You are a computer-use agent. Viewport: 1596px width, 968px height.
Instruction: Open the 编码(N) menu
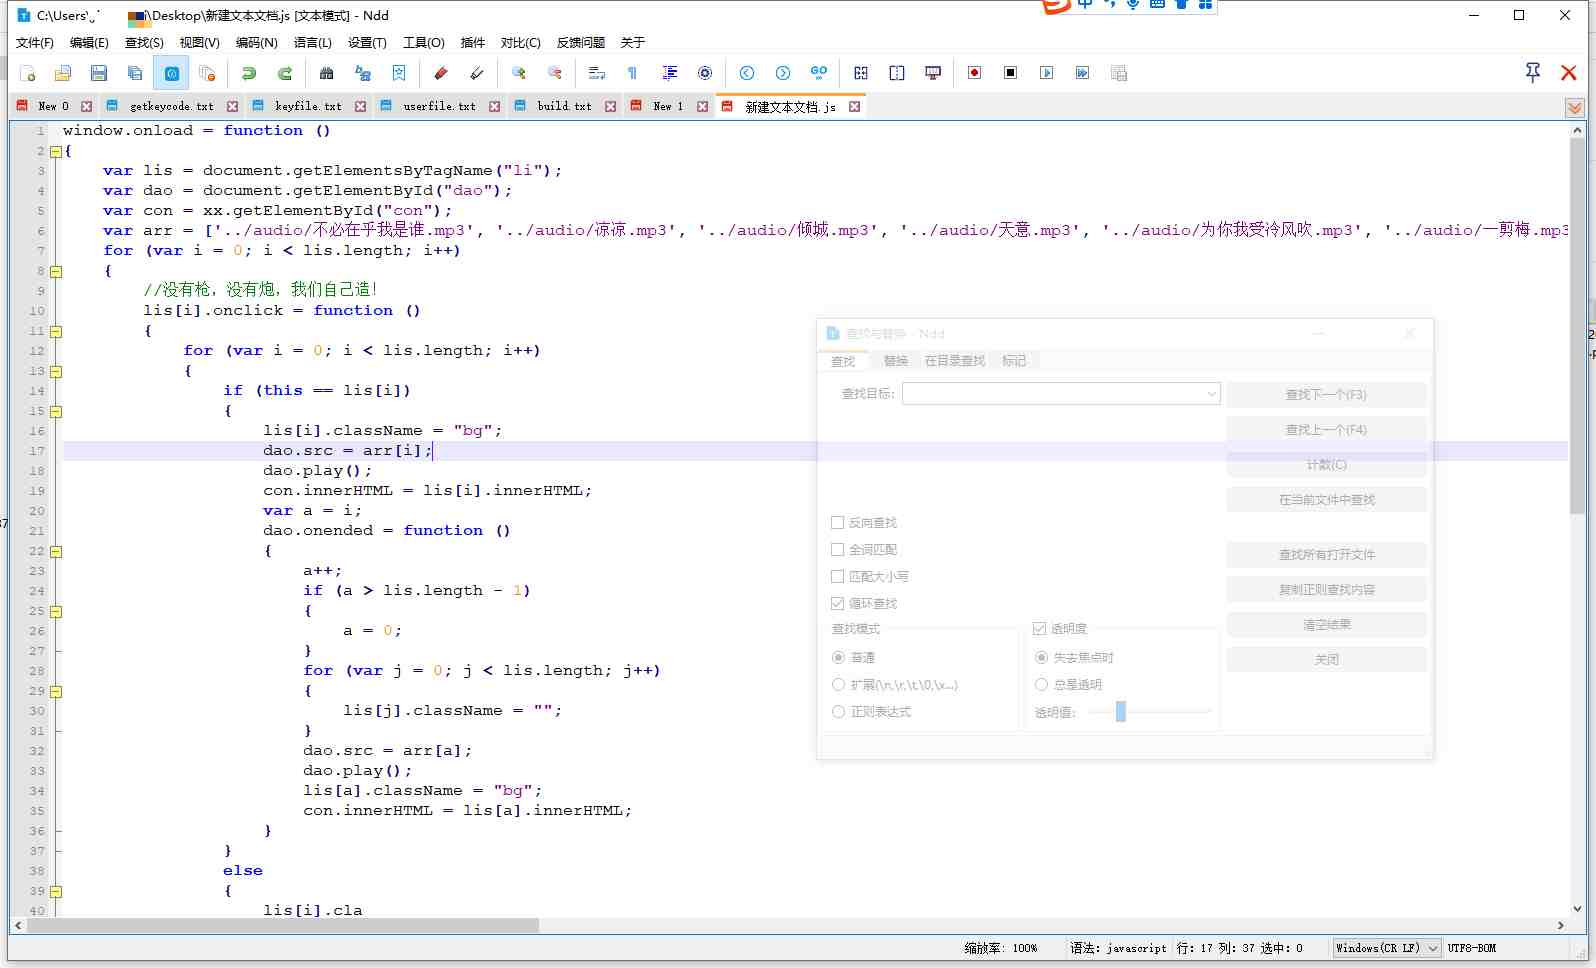click(256, 43)
